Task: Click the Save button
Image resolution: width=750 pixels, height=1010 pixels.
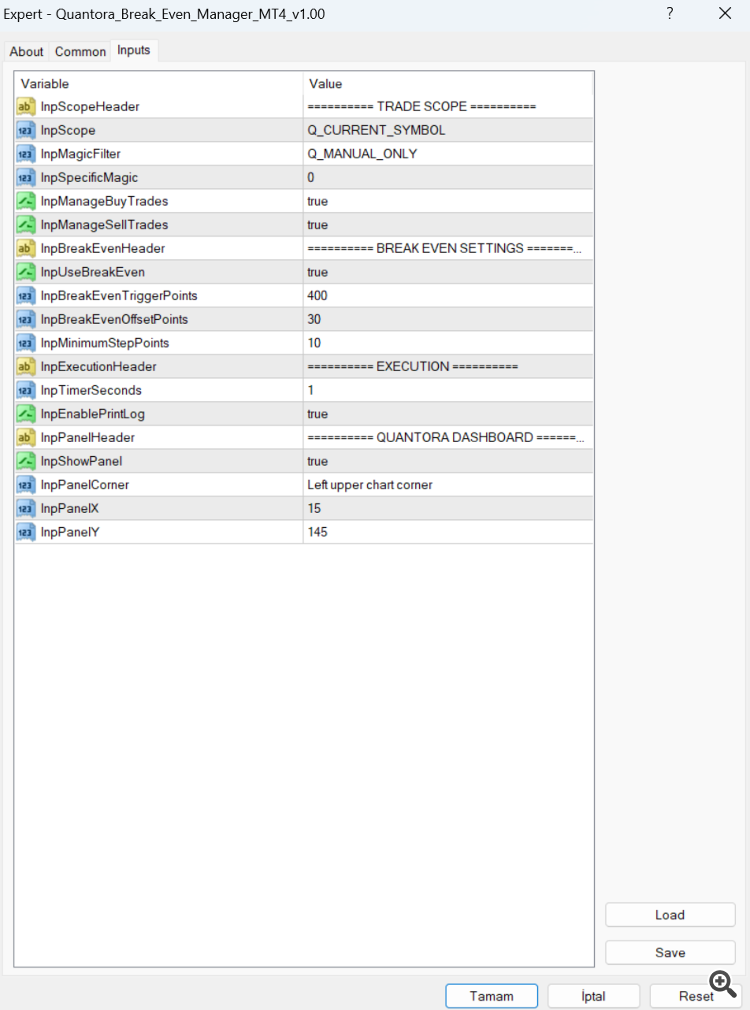Action: 670,953
